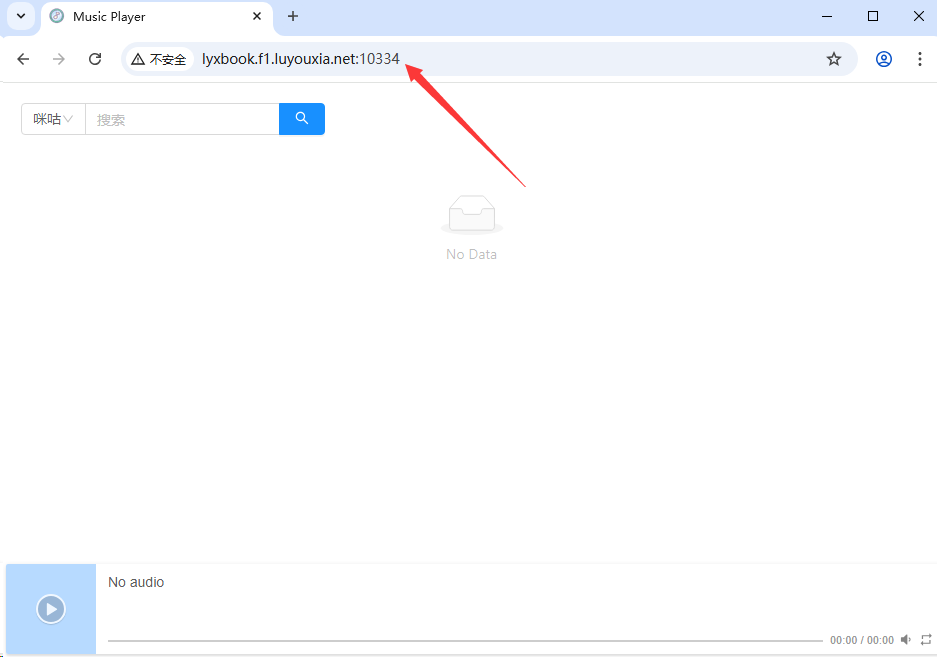937x657 pixels.
Task: Maximize the browser window
Action: (x=873, y=16)
